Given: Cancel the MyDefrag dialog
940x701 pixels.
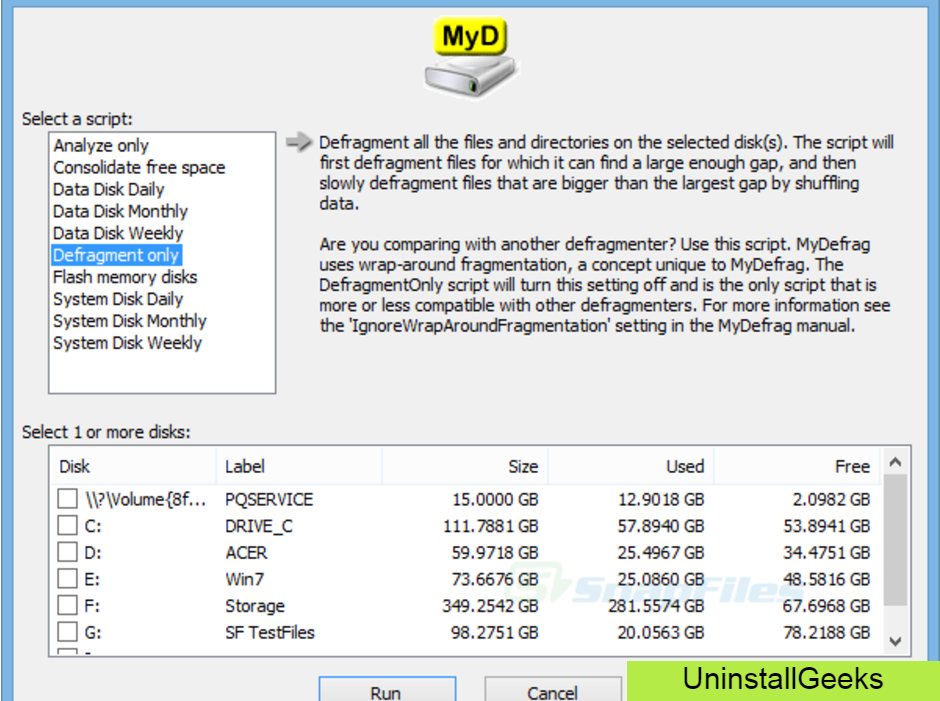Looking at the screenshot, I should click(x=552, y=690).
